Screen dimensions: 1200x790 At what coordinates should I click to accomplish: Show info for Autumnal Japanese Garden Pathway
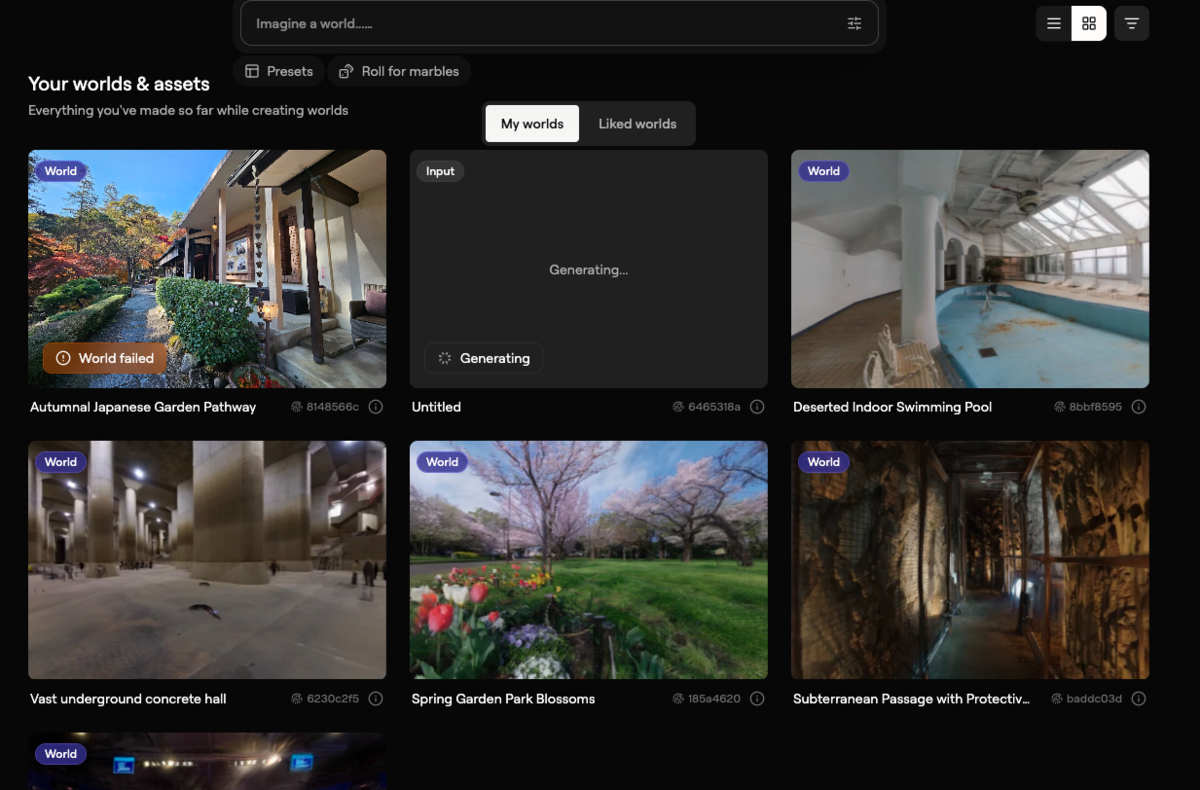pyautogui.click(x=376, y=407)
